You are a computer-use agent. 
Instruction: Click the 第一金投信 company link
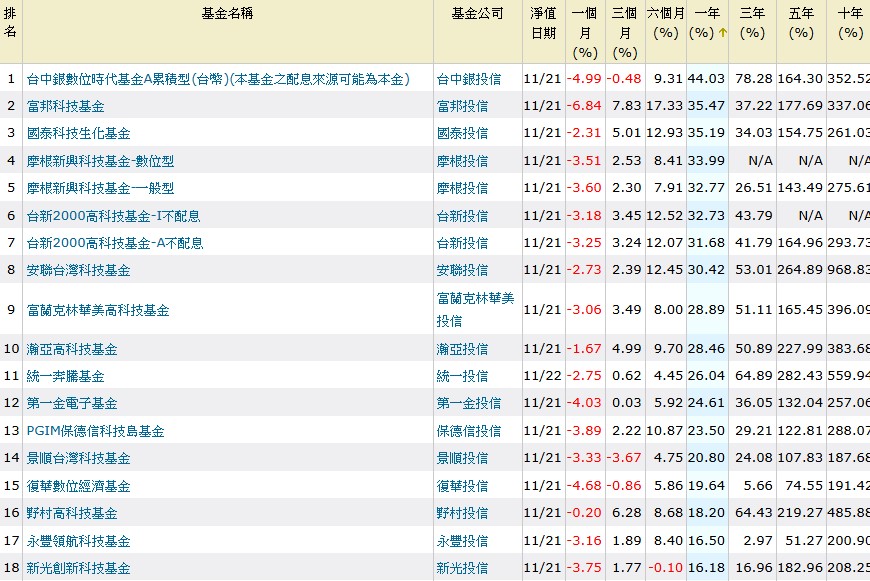469,403
